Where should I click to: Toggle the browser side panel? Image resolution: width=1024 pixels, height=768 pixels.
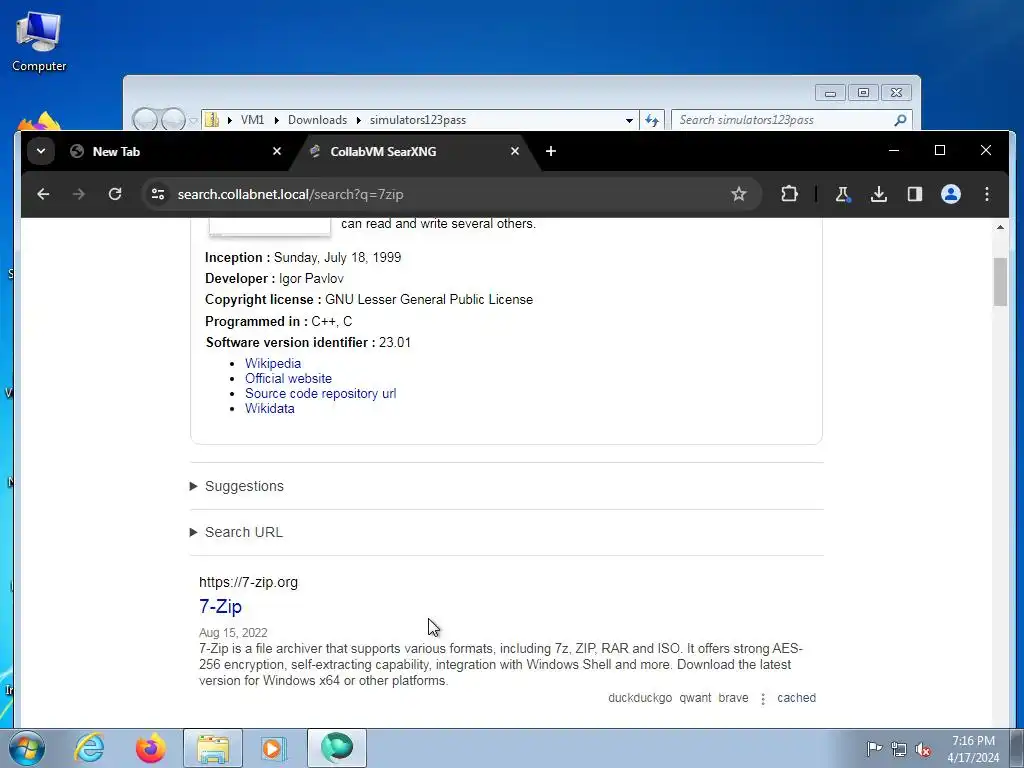click(x=914, y=194)
